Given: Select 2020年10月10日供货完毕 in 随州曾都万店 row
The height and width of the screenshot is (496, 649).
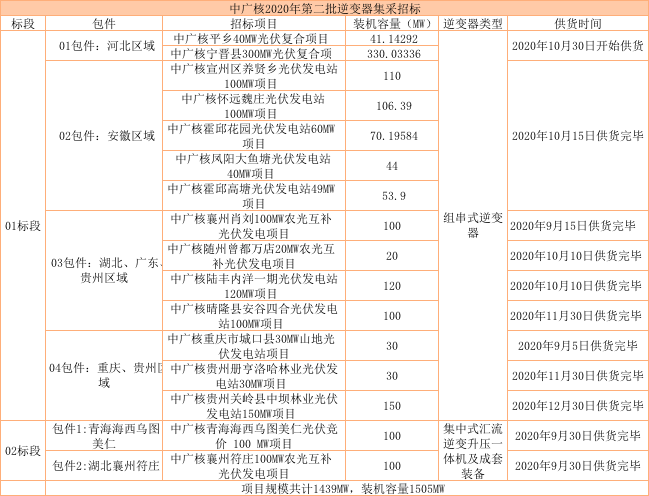Looking at the screenshot, I should 578,256.
